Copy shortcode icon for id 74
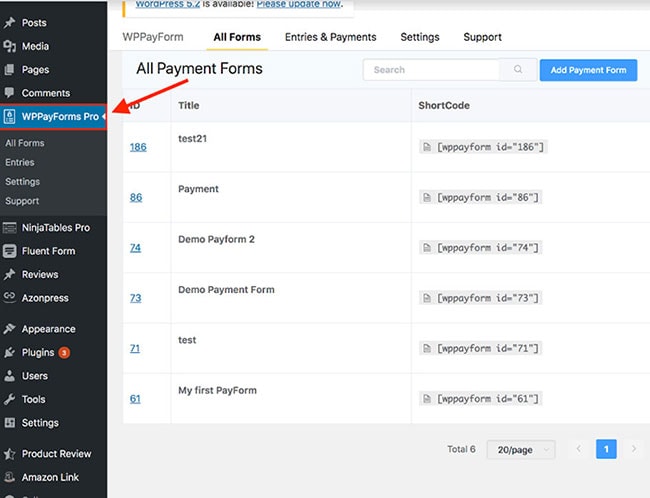The image size is (650, 498). point(427,248)
